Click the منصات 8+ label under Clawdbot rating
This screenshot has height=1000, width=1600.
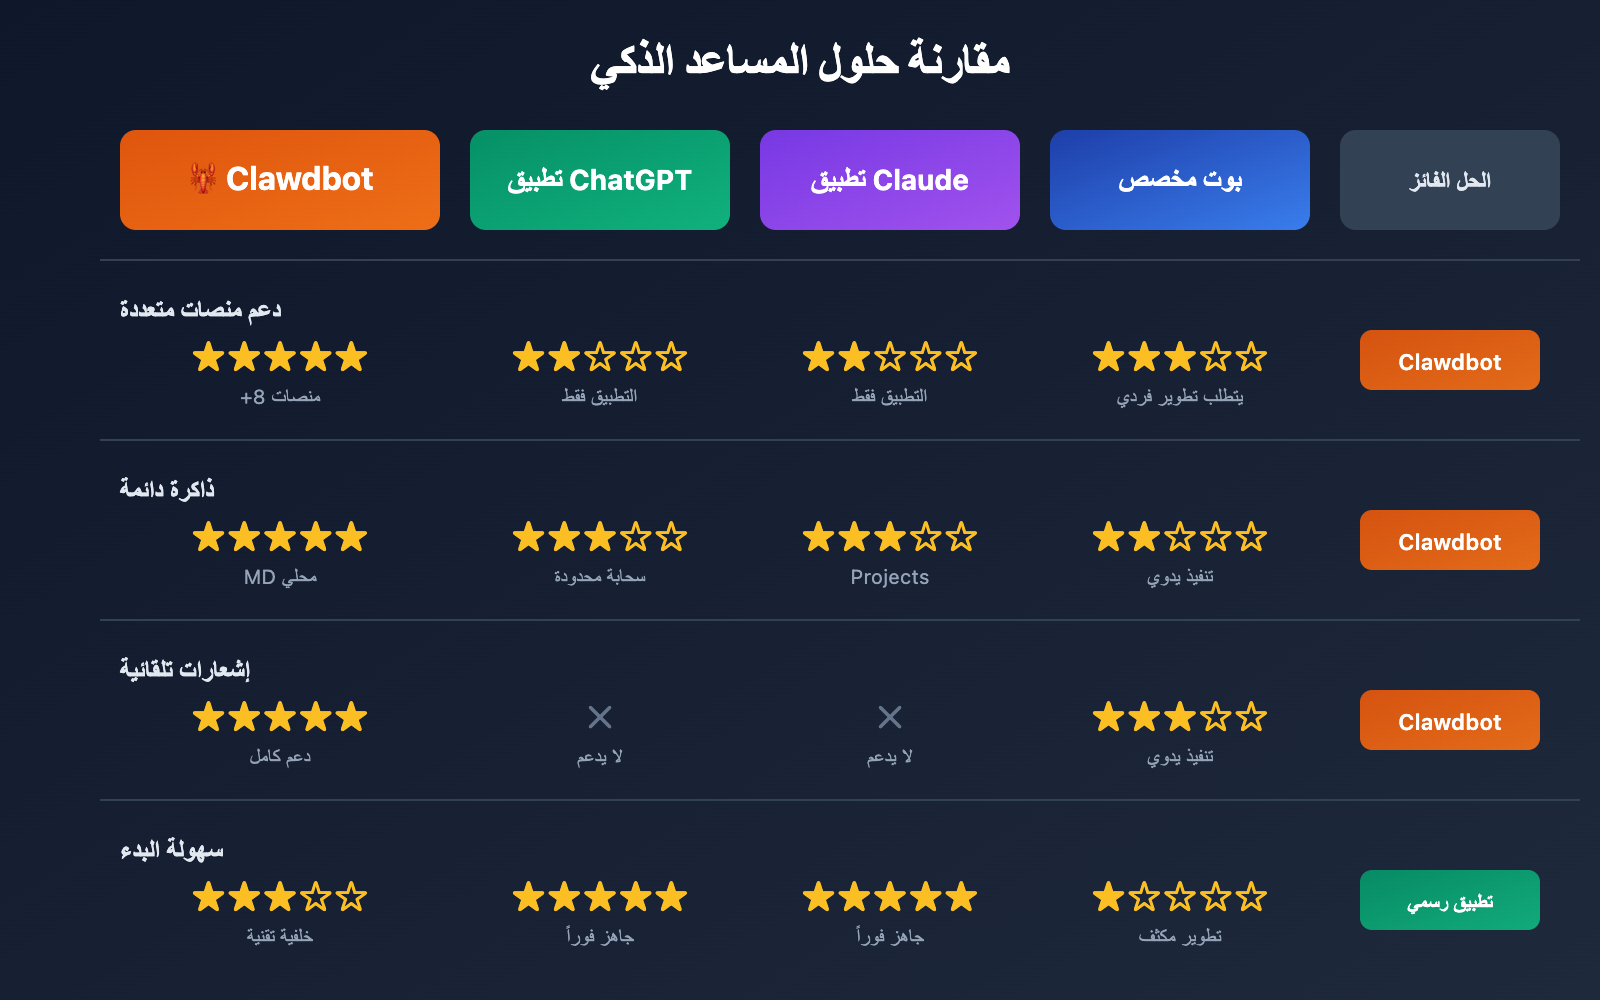point(280,395)
